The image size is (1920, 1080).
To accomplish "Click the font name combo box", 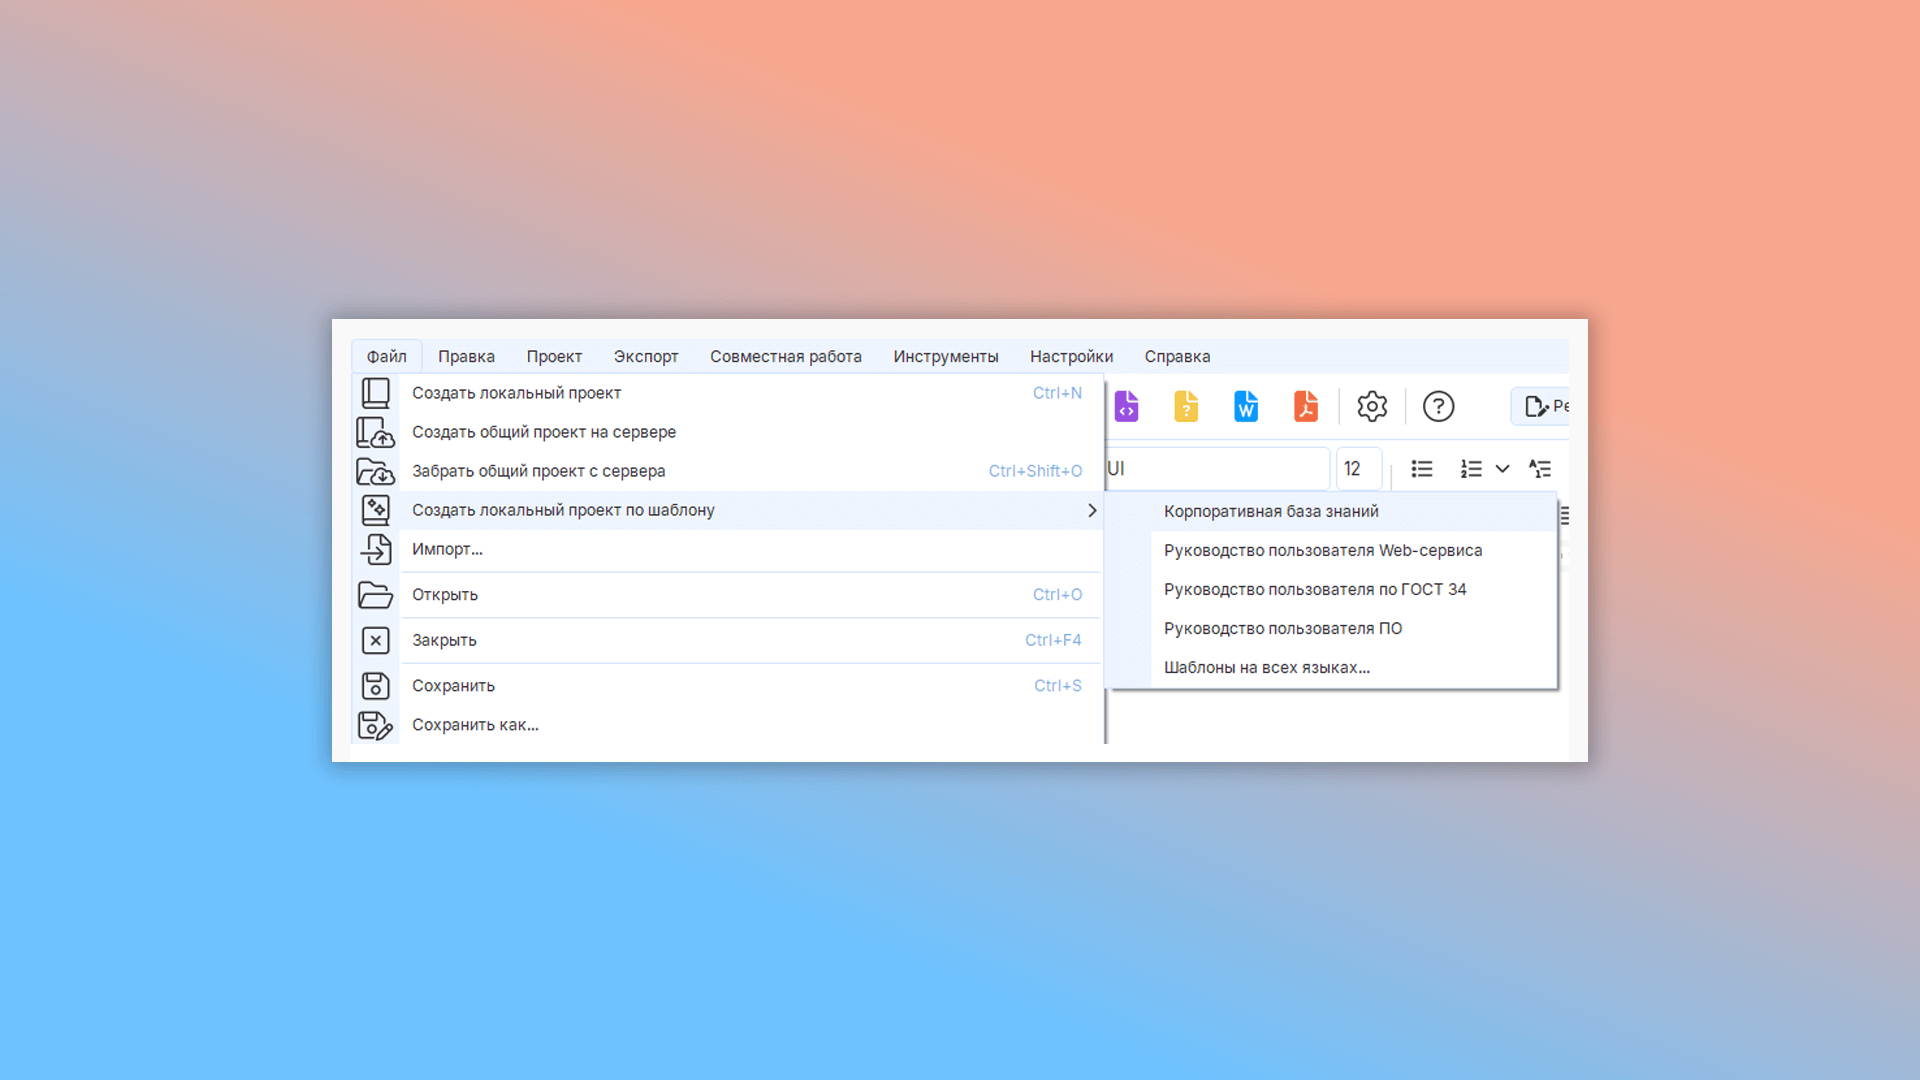I will 1216,469.
